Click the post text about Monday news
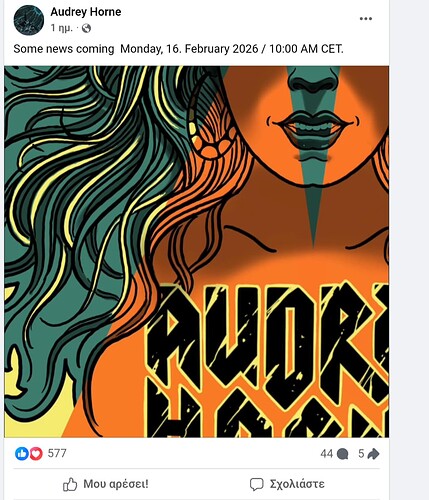Image resolution: width=429 pixels, height=500 pixels. (x=178, y=49)
